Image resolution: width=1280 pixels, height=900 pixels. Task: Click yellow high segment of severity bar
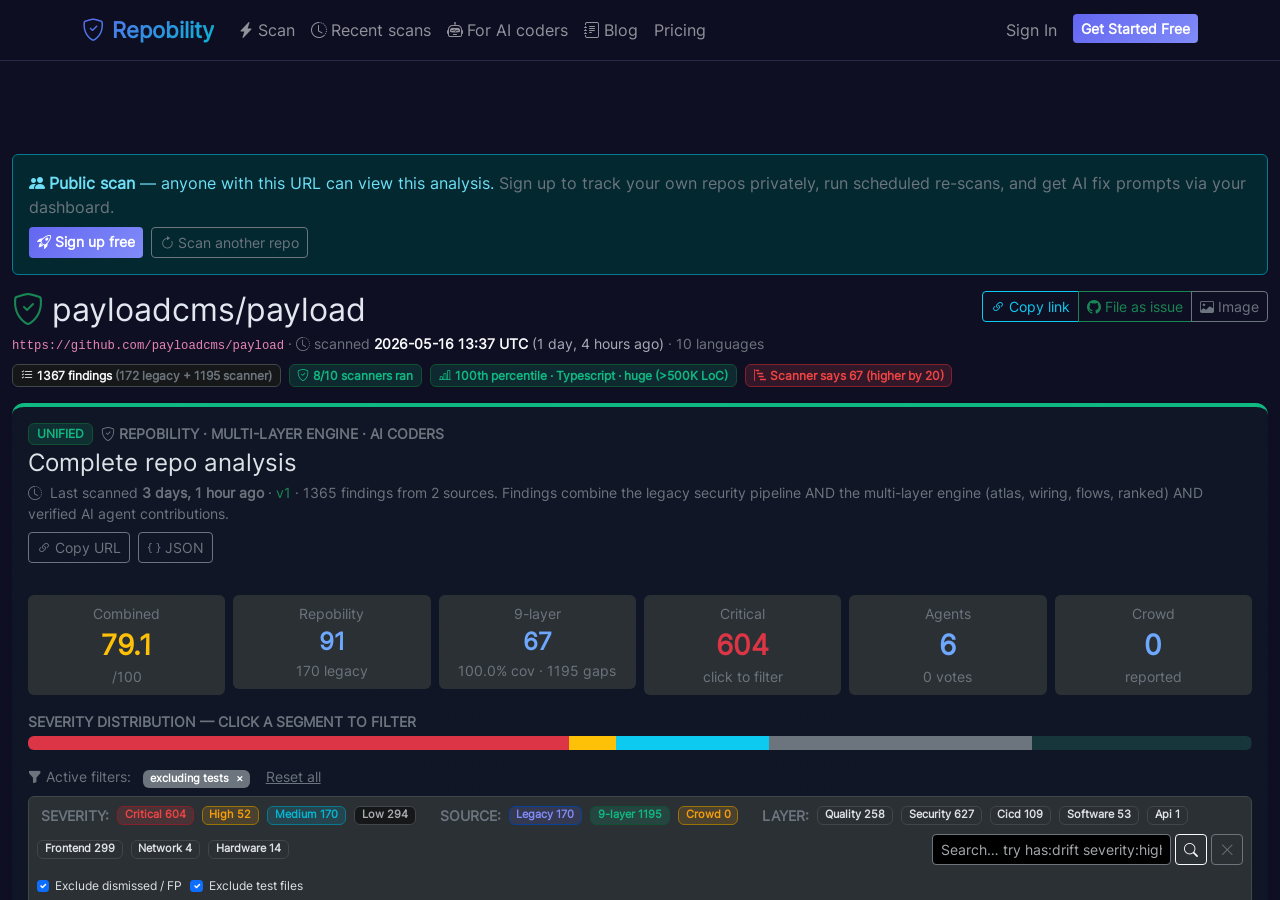[592, 743]
